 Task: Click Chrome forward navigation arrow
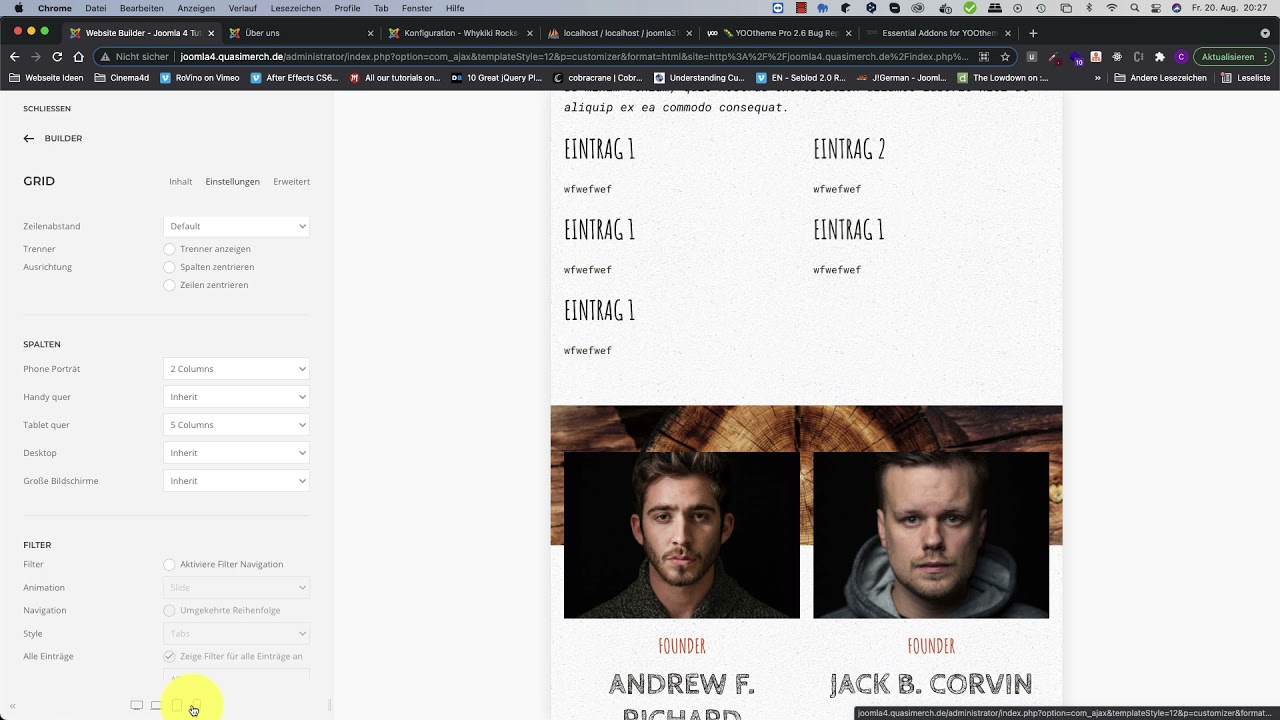click(x=36, y=57)
